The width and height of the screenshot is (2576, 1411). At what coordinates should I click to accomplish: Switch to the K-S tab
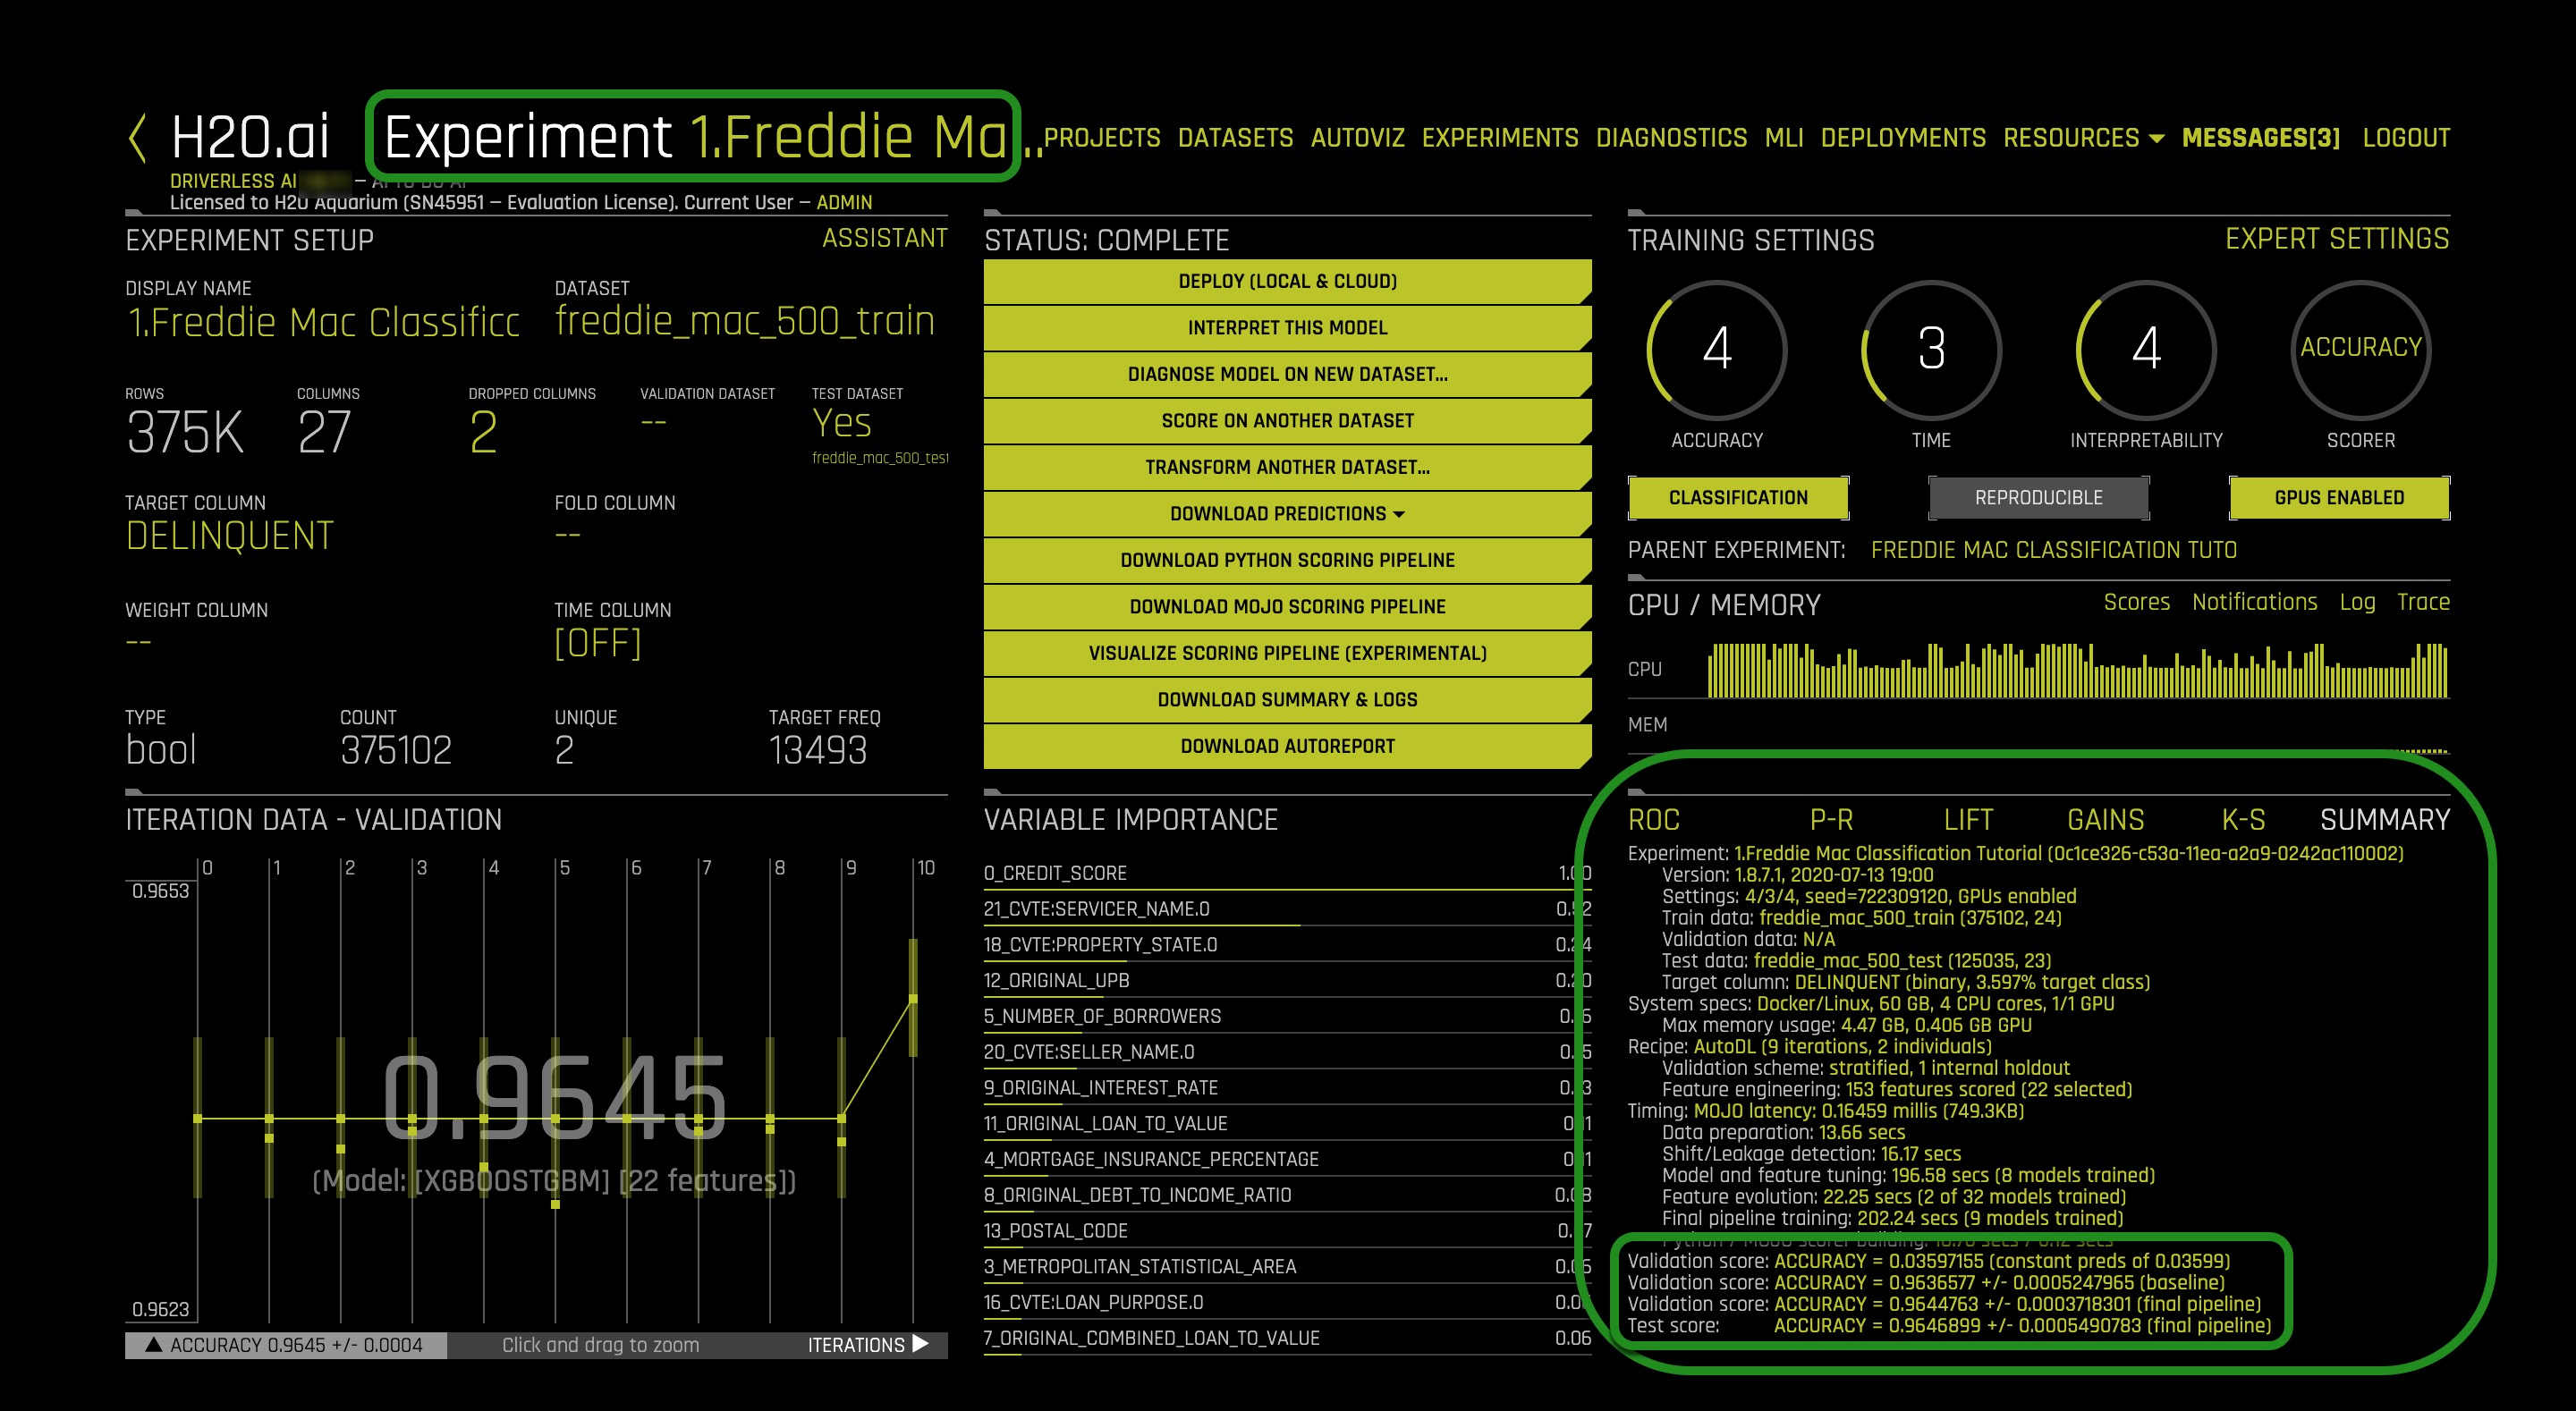(x=2242, y=820)
